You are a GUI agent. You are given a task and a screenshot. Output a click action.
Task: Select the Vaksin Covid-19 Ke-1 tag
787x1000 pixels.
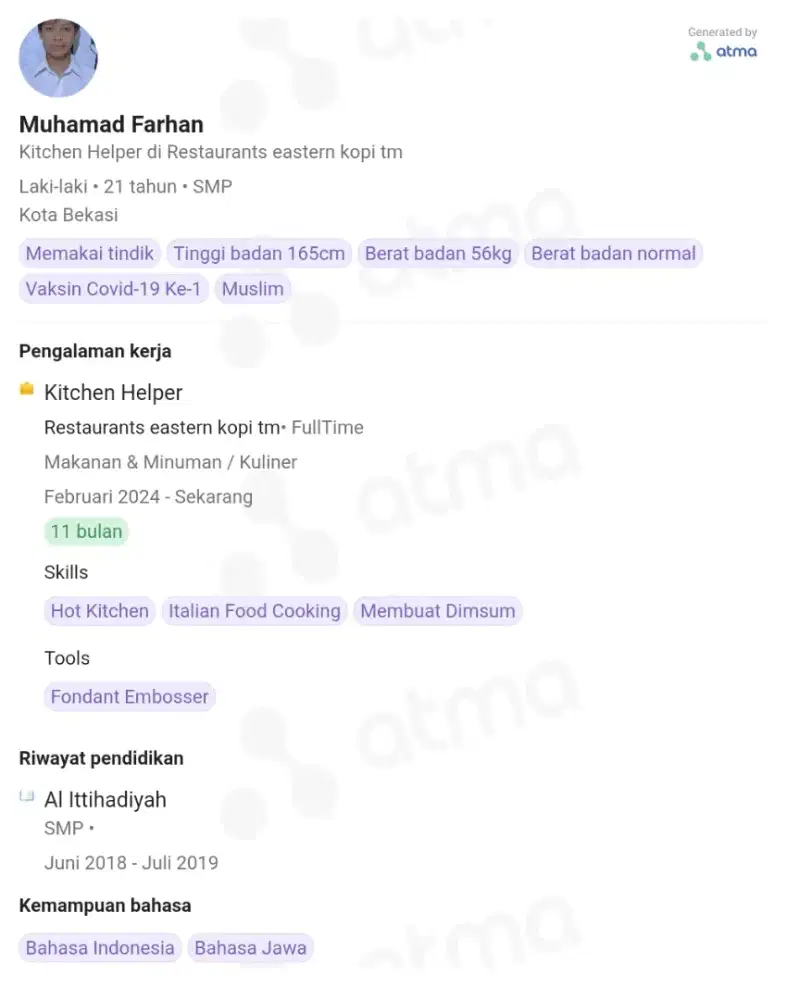tap(114, 289)
